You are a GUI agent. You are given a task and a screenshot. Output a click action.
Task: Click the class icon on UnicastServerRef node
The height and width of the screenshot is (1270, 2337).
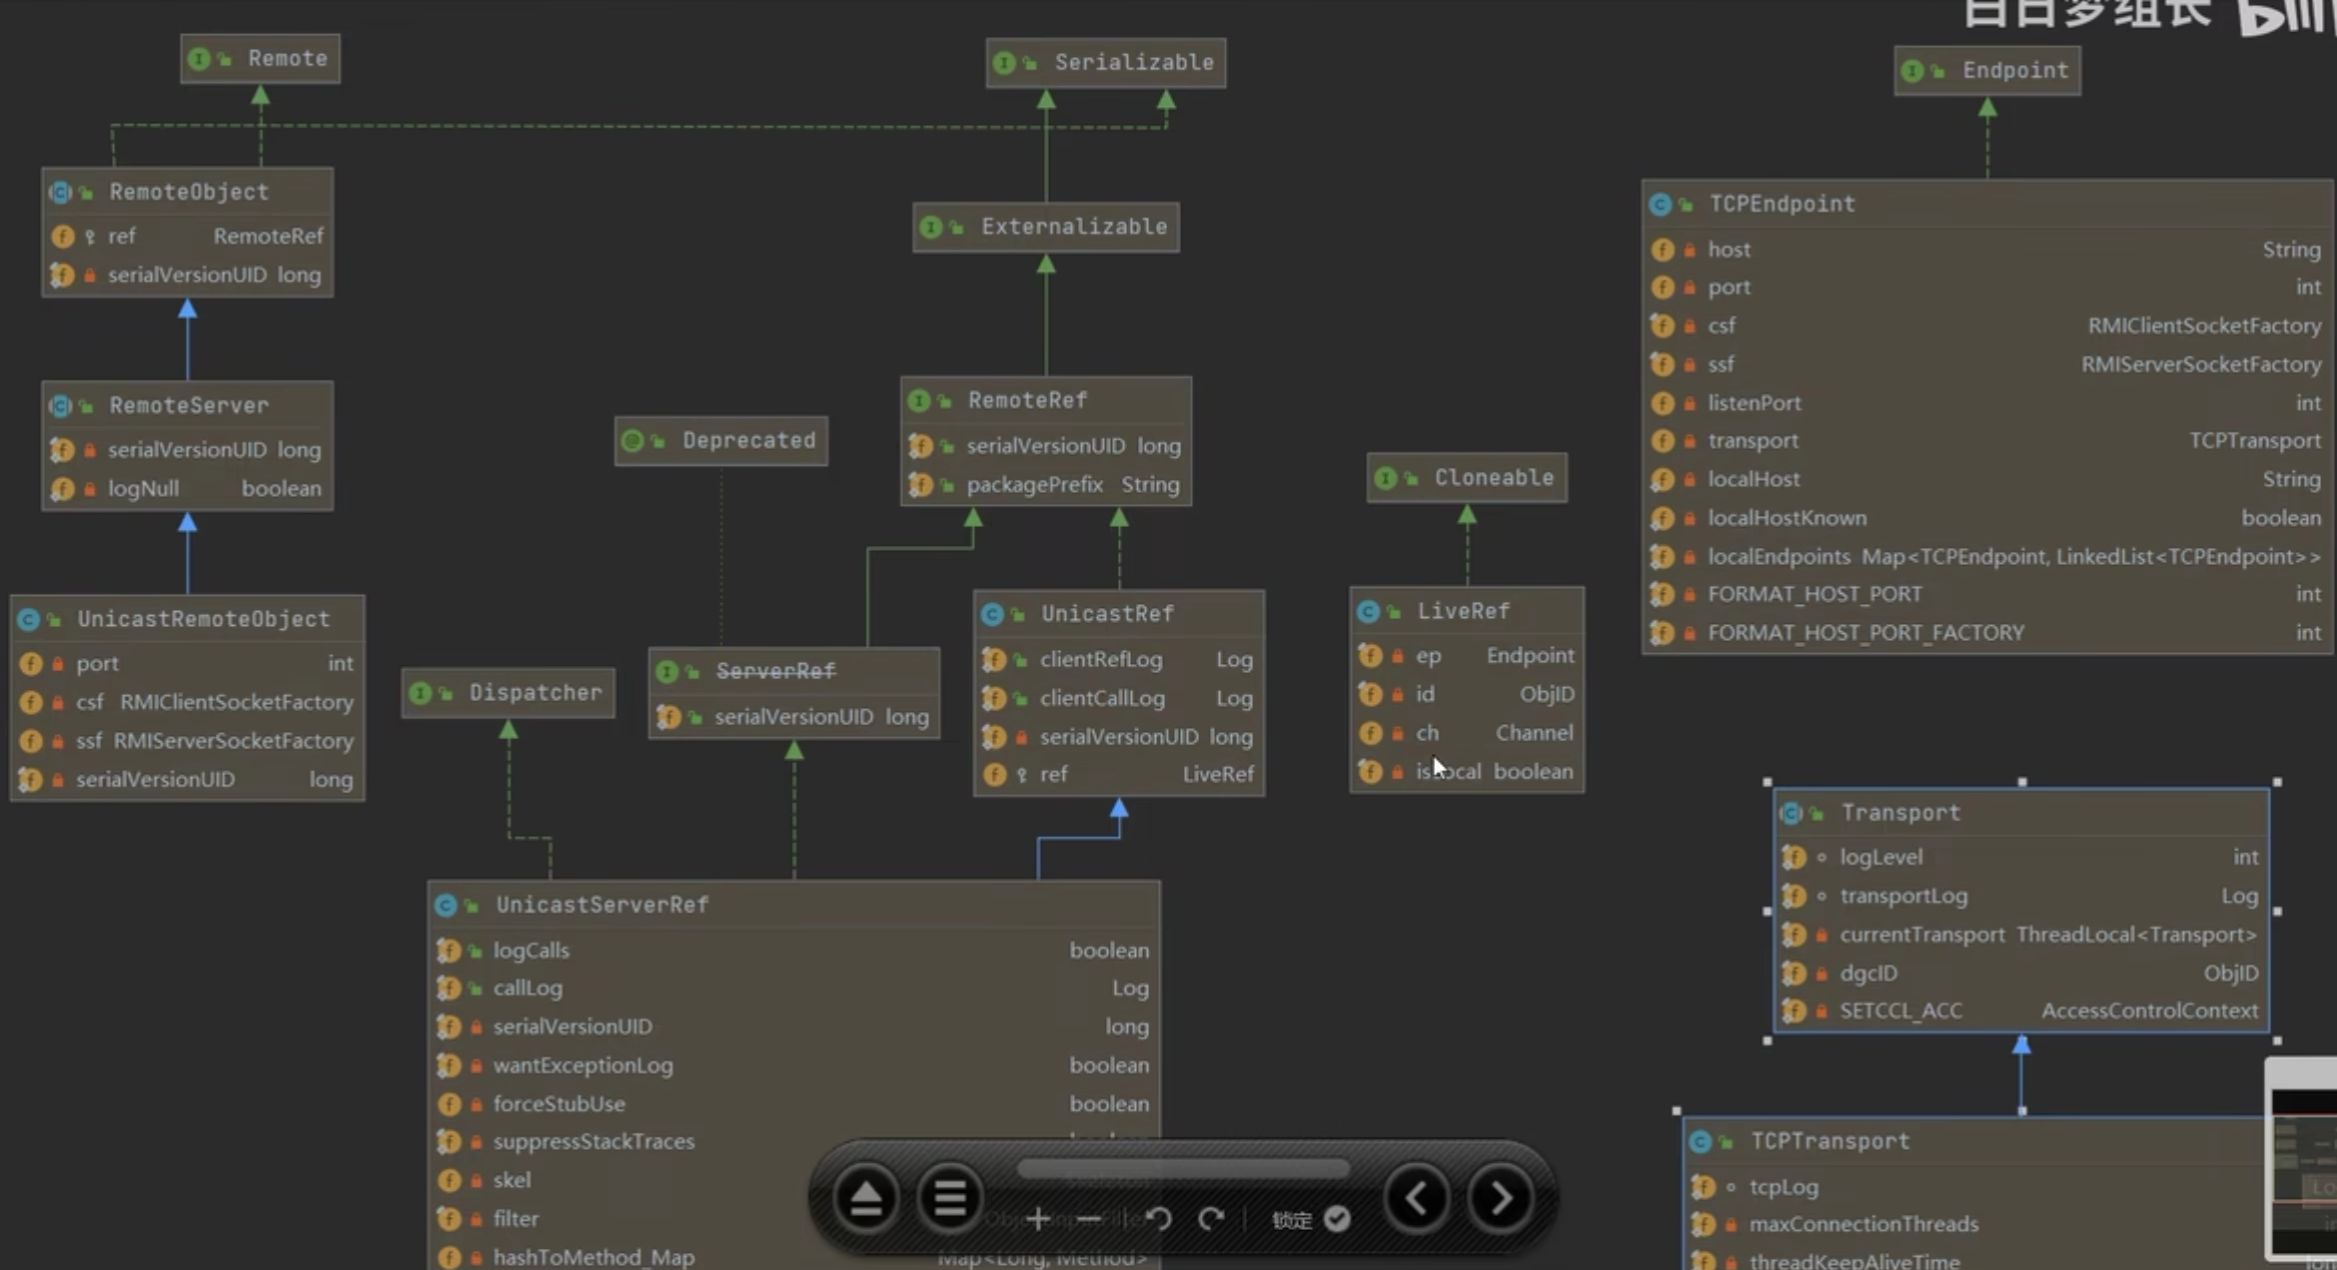446,906
